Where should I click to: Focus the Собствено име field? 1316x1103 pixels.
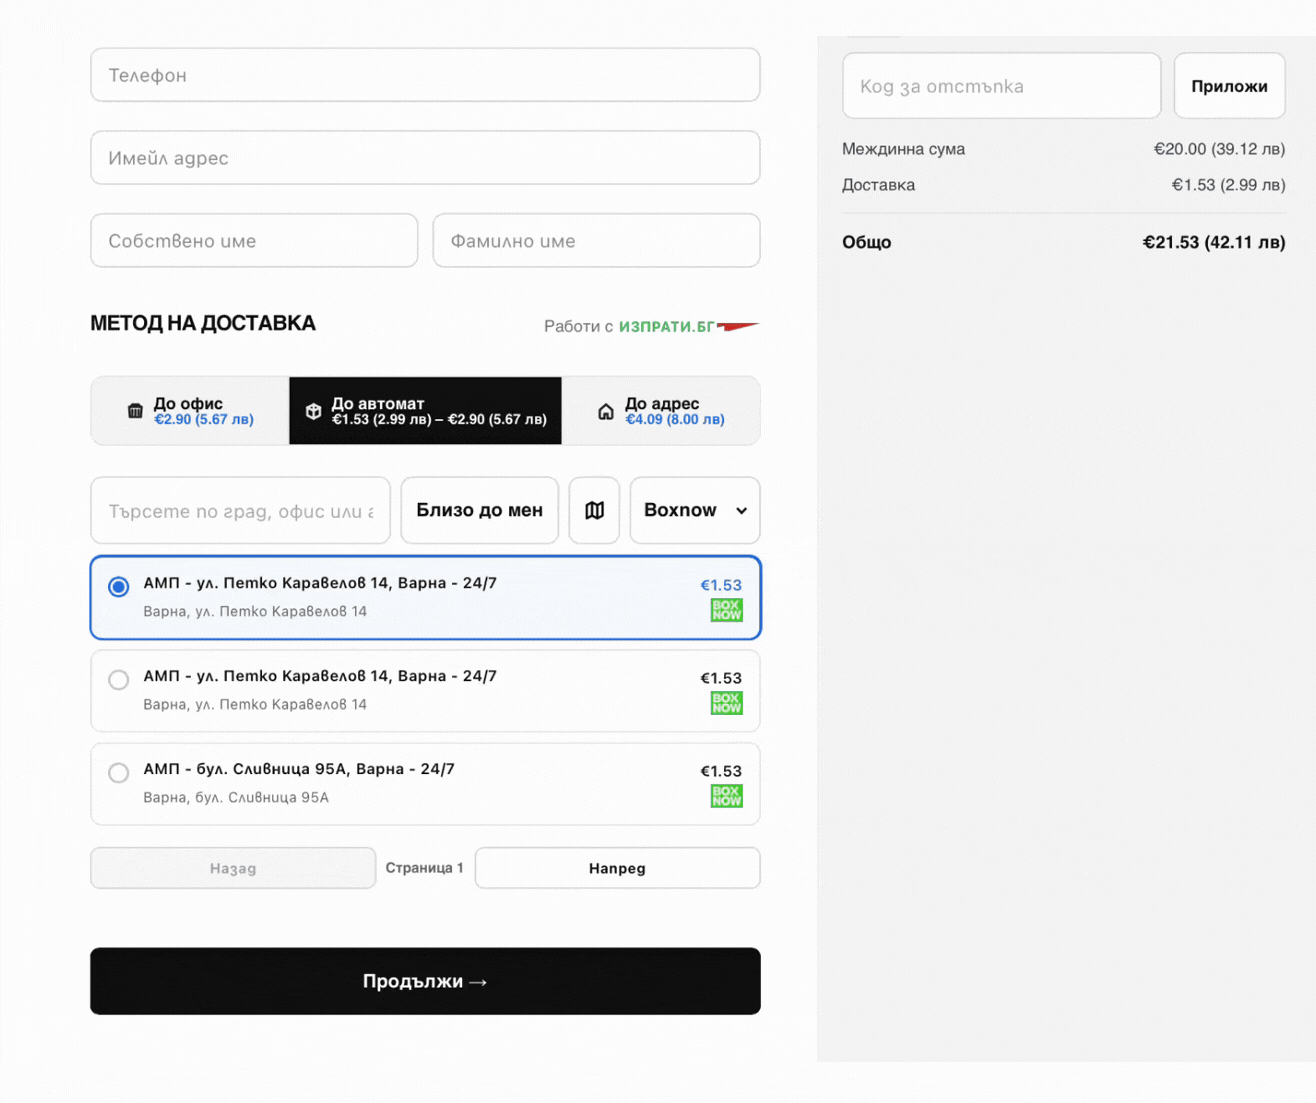tap(254, 241)
